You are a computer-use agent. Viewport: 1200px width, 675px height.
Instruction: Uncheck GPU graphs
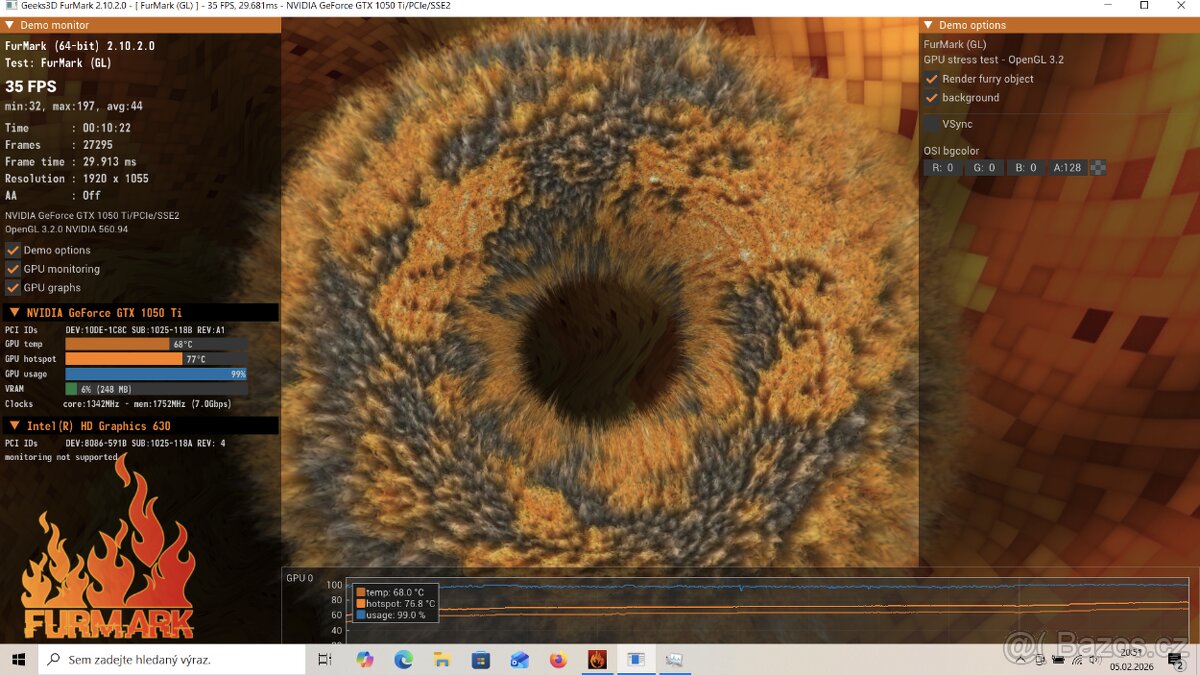(x=13, y=288)
